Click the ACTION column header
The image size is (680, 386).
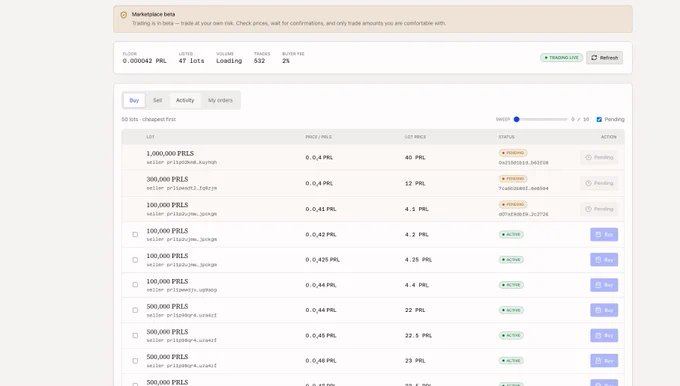[608, 137]
